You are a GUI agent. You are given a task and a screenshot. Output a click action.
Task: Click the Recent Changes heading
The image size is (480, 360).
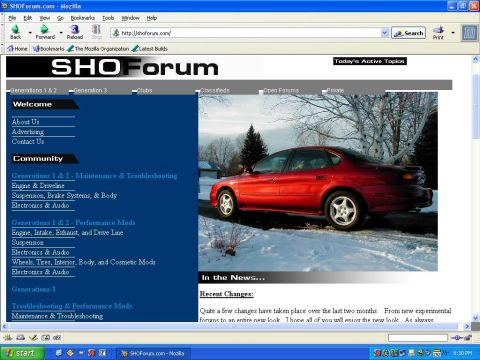pos(227,294)
